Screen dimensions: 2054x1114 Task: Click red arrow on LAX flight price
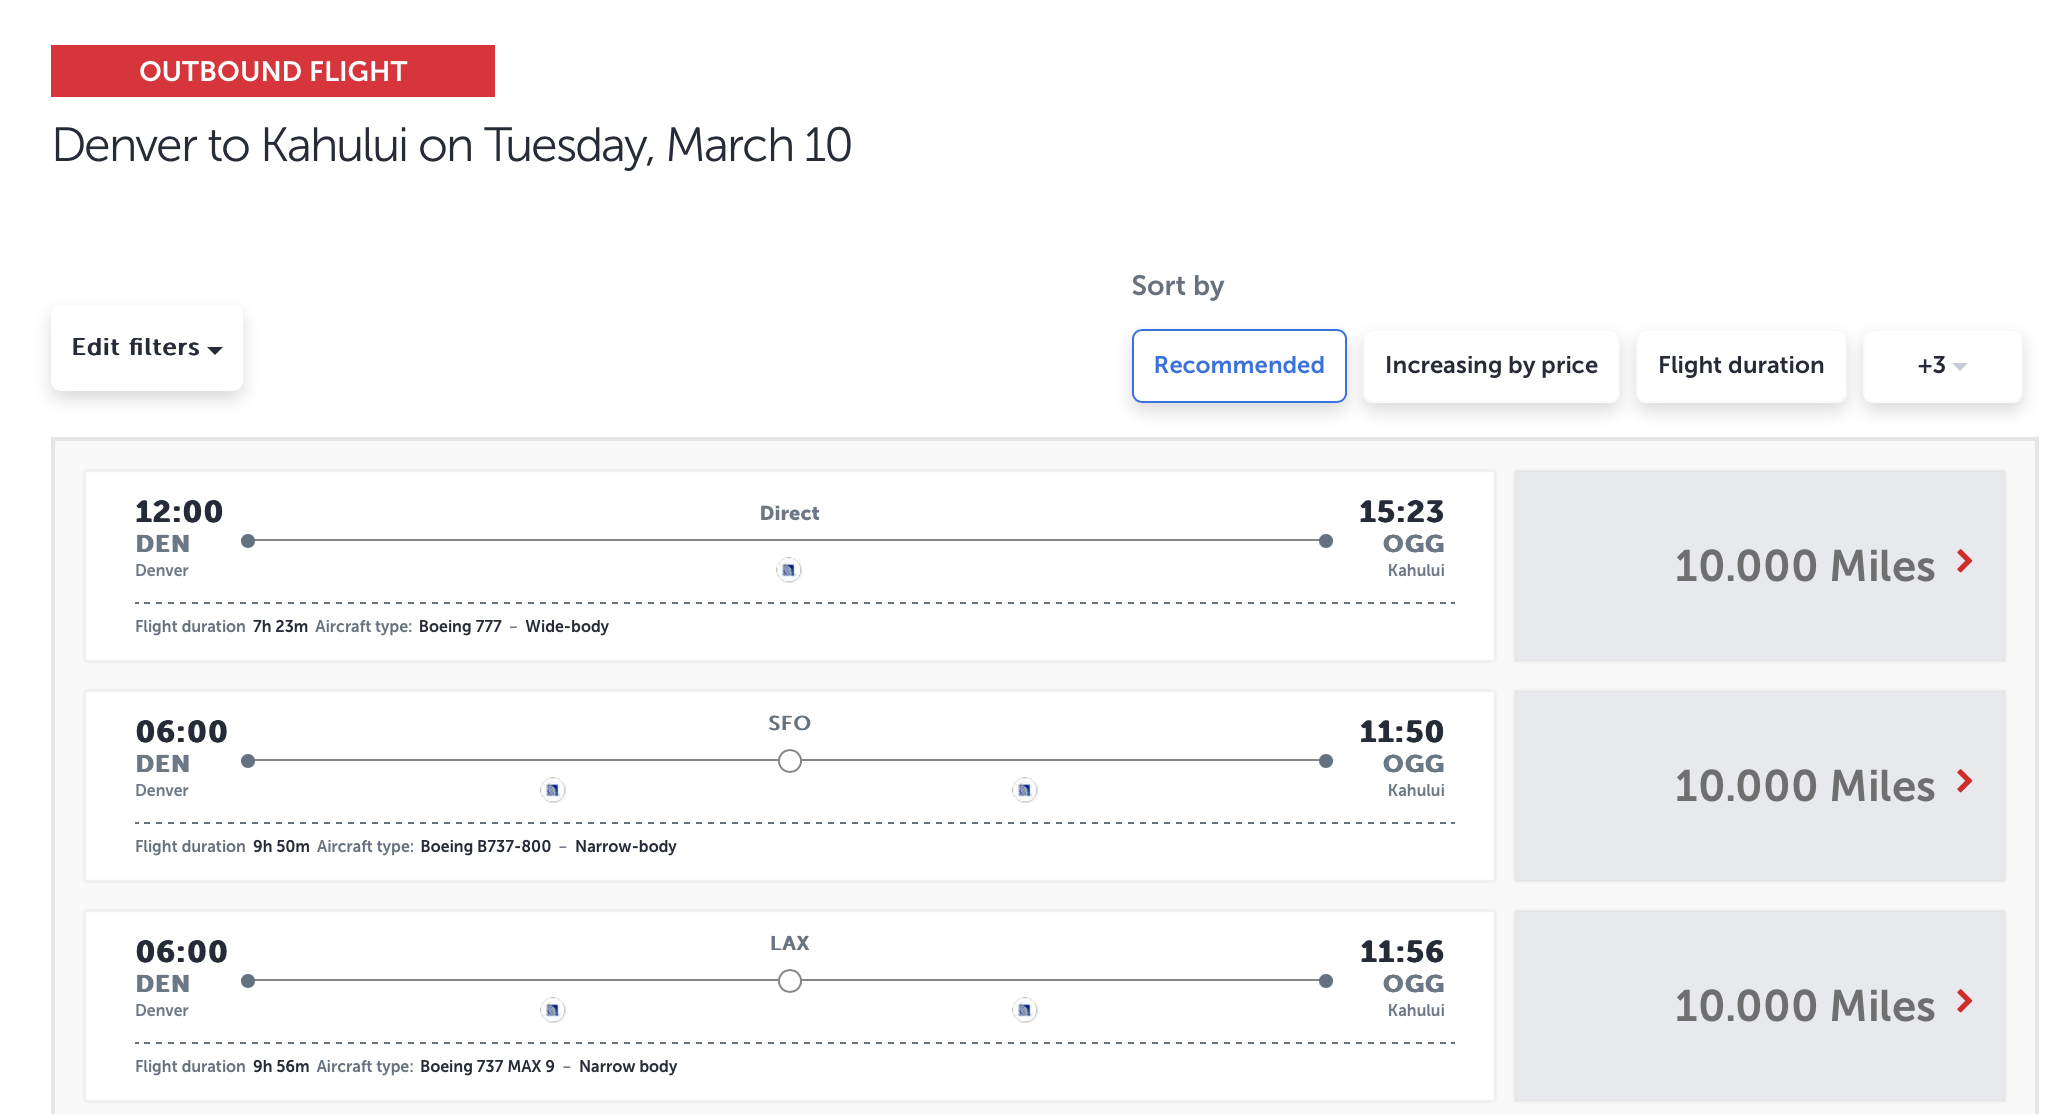[x=1965, y=1001]
